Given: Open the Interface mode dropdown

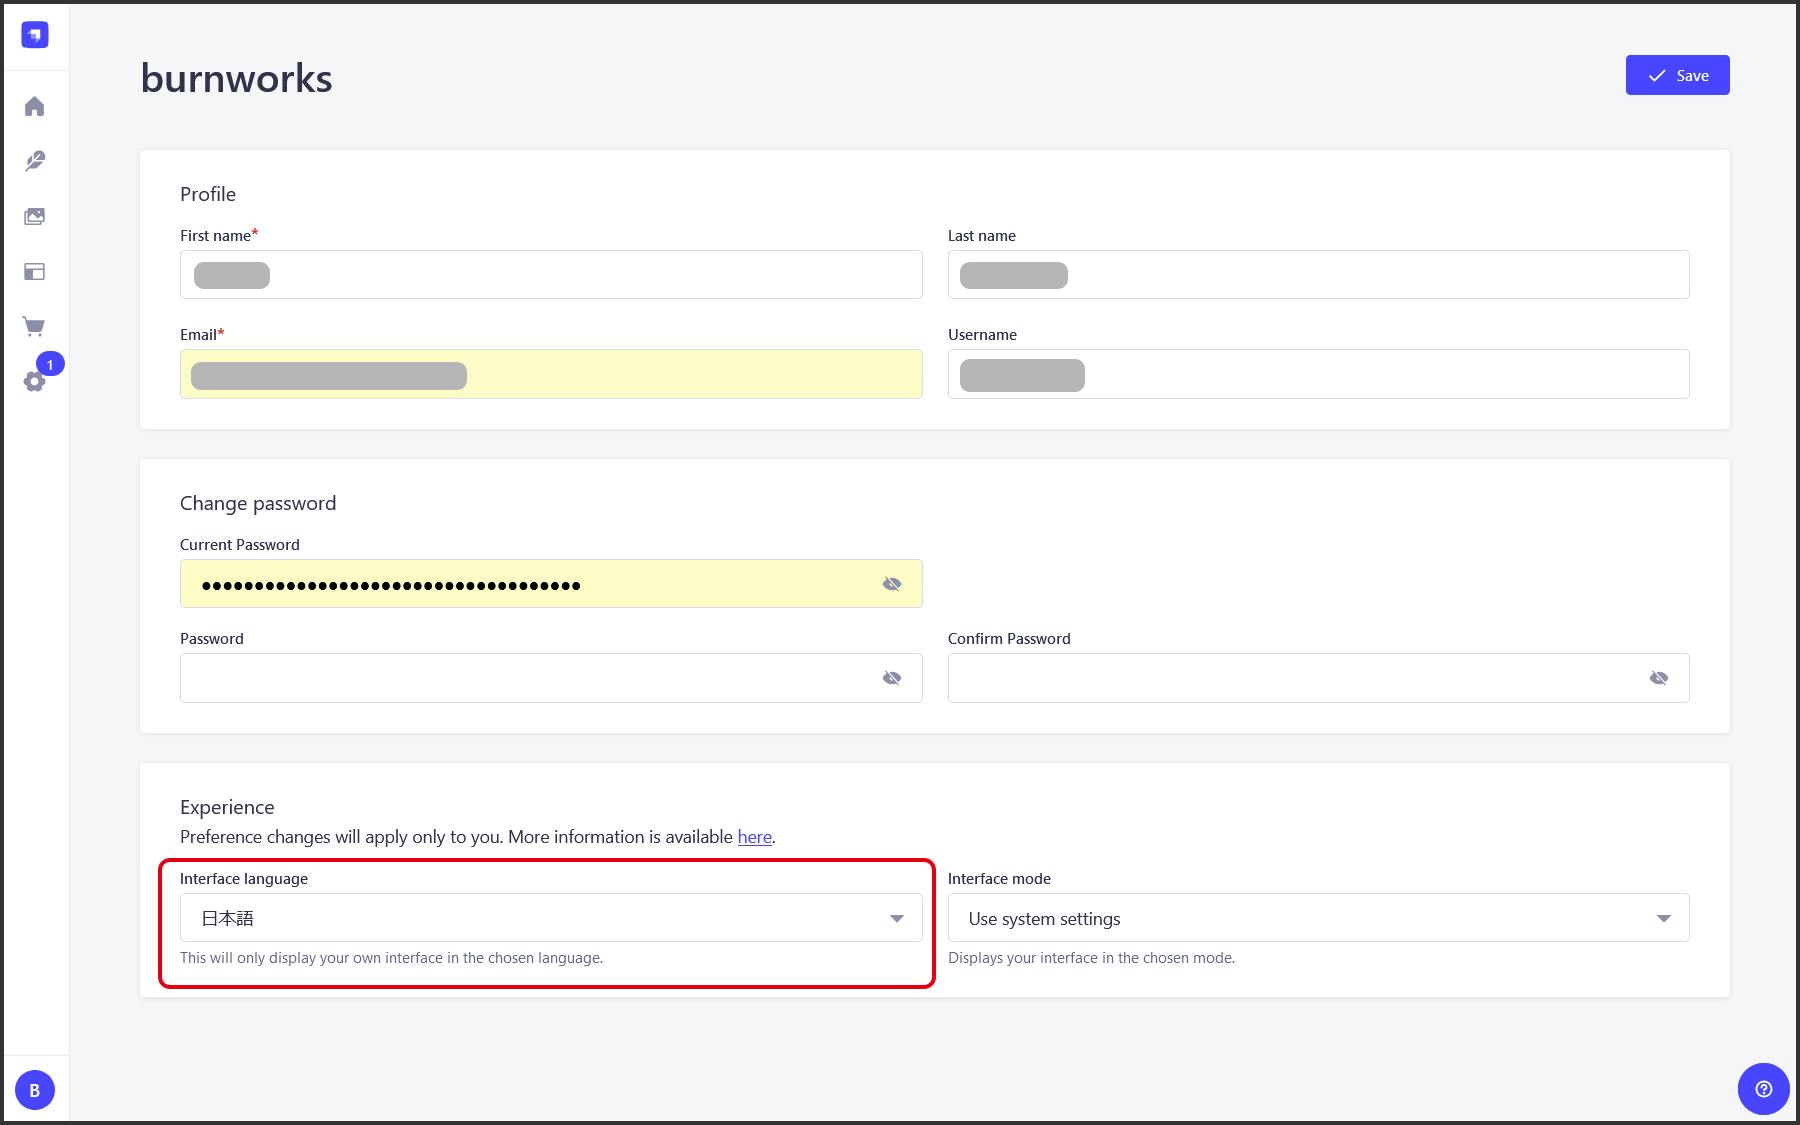Looking at the screenshot, I should pyautogui.click(x=1318, y=917).
